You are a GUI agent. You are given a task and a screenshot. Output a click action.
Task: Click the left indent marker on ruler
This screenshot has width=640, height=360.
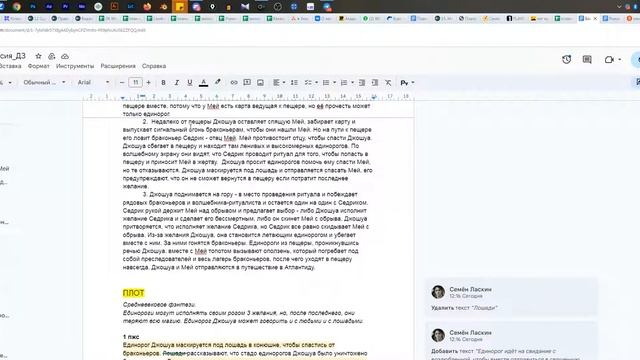(x=123, y=98)
